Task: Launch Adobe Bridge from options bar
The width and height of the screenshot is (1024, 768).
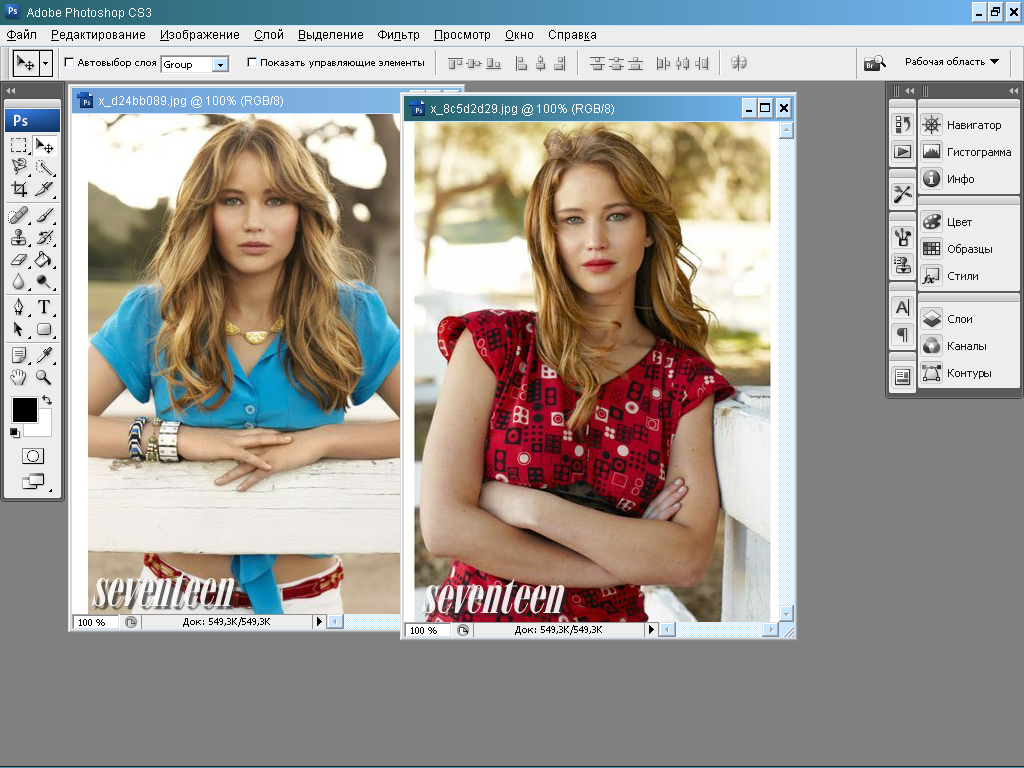Action: coord(874,63)
